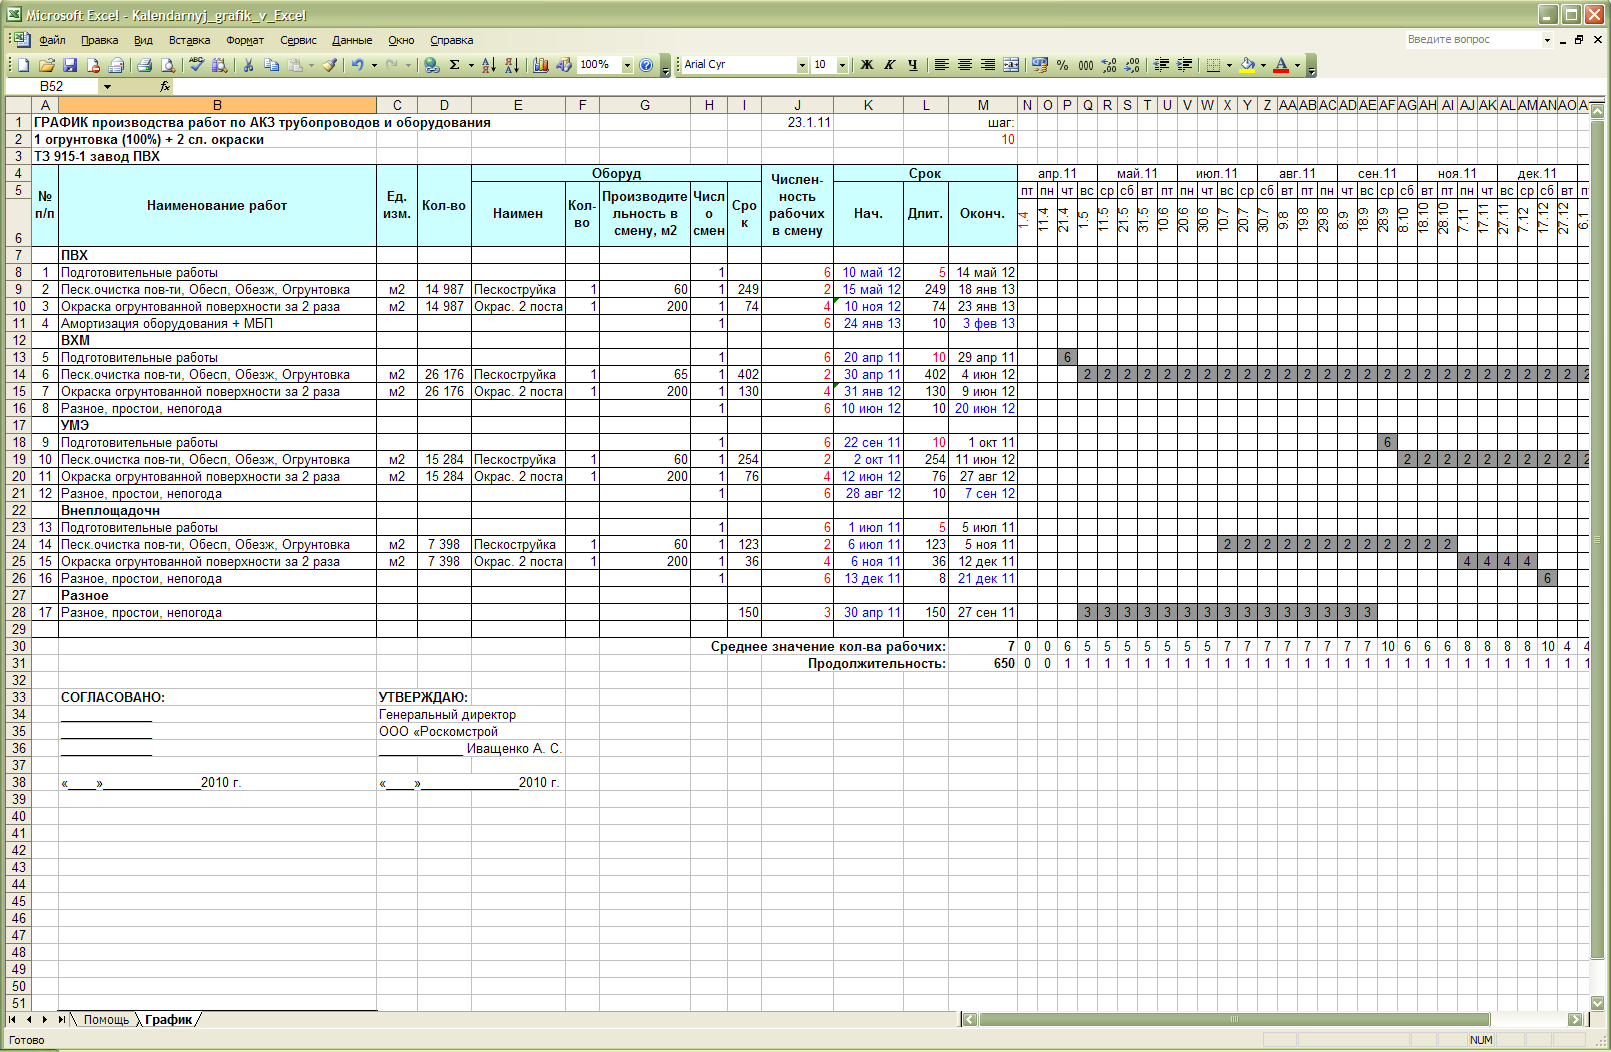Screen dimensions: 1611x1052
Task: Toggle bold formatting (Ж)
Action: coord(867,65)
